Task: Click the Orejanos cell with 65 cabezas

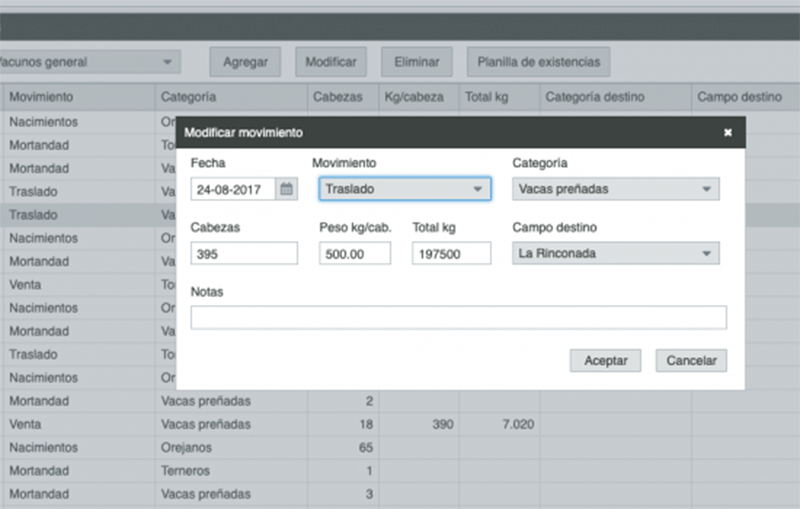Action: [x=231, y=447]
